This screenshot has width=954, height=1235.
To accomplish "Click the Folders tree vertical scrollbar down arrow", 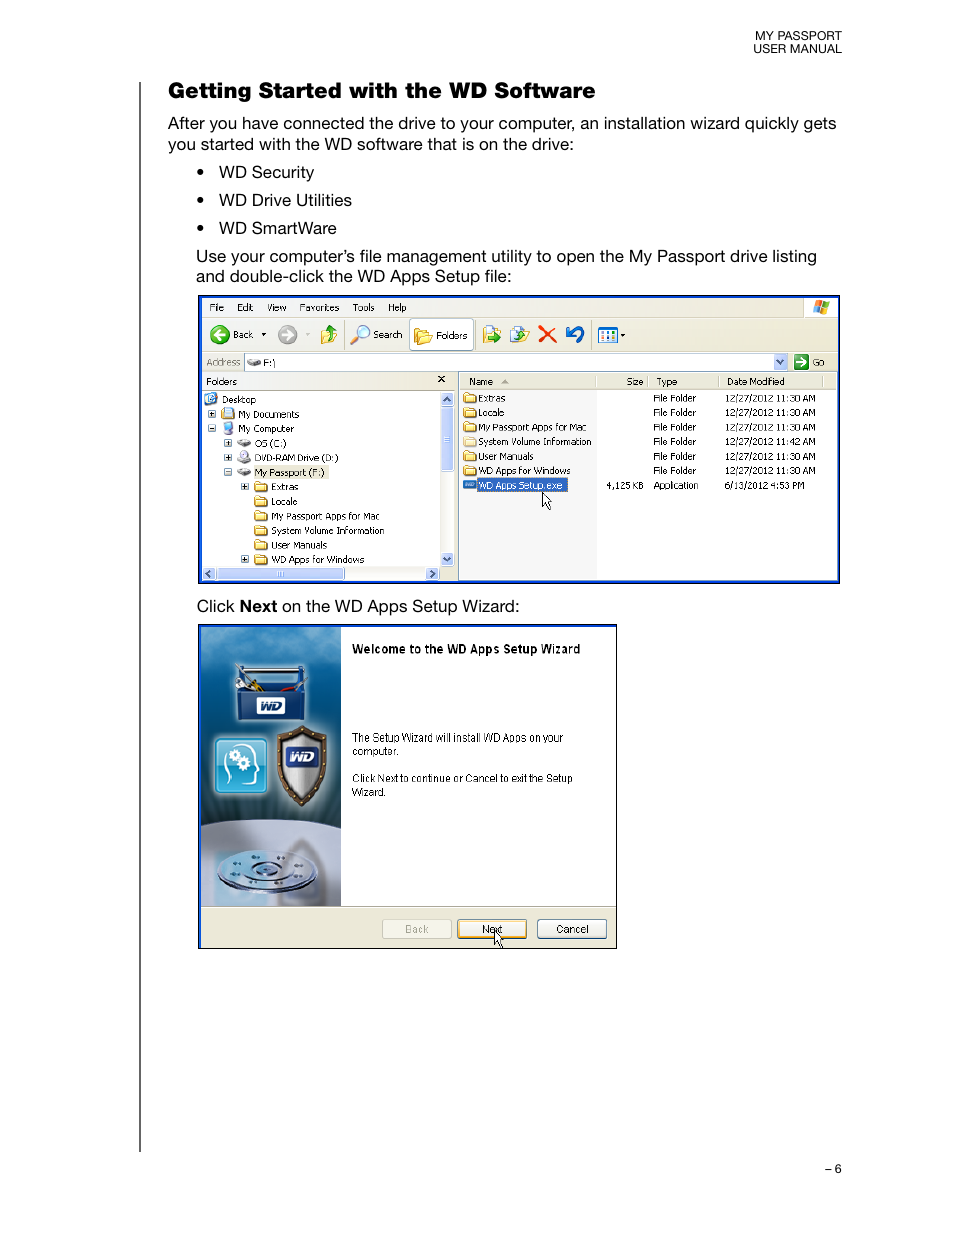I will pos(447,560).
